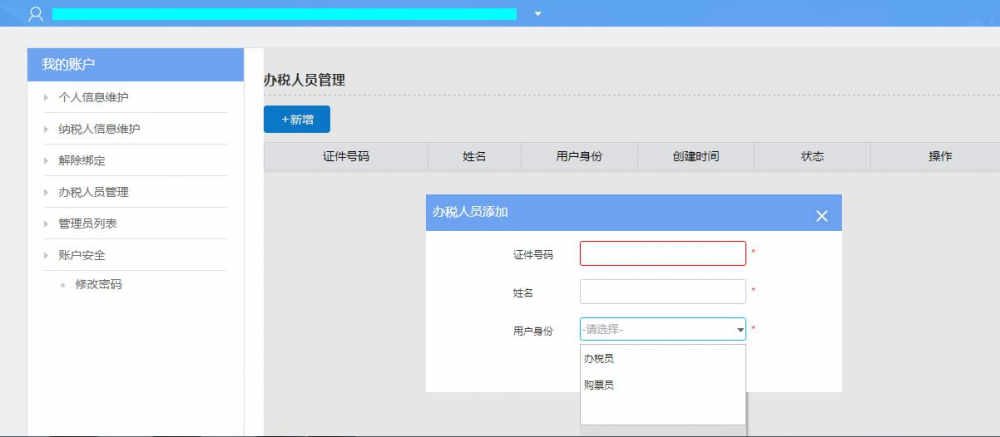Viewport: 1000px width, 437px height.
Task: Go to 管理员列表 in sidebar
Action: tap(87, 223)
